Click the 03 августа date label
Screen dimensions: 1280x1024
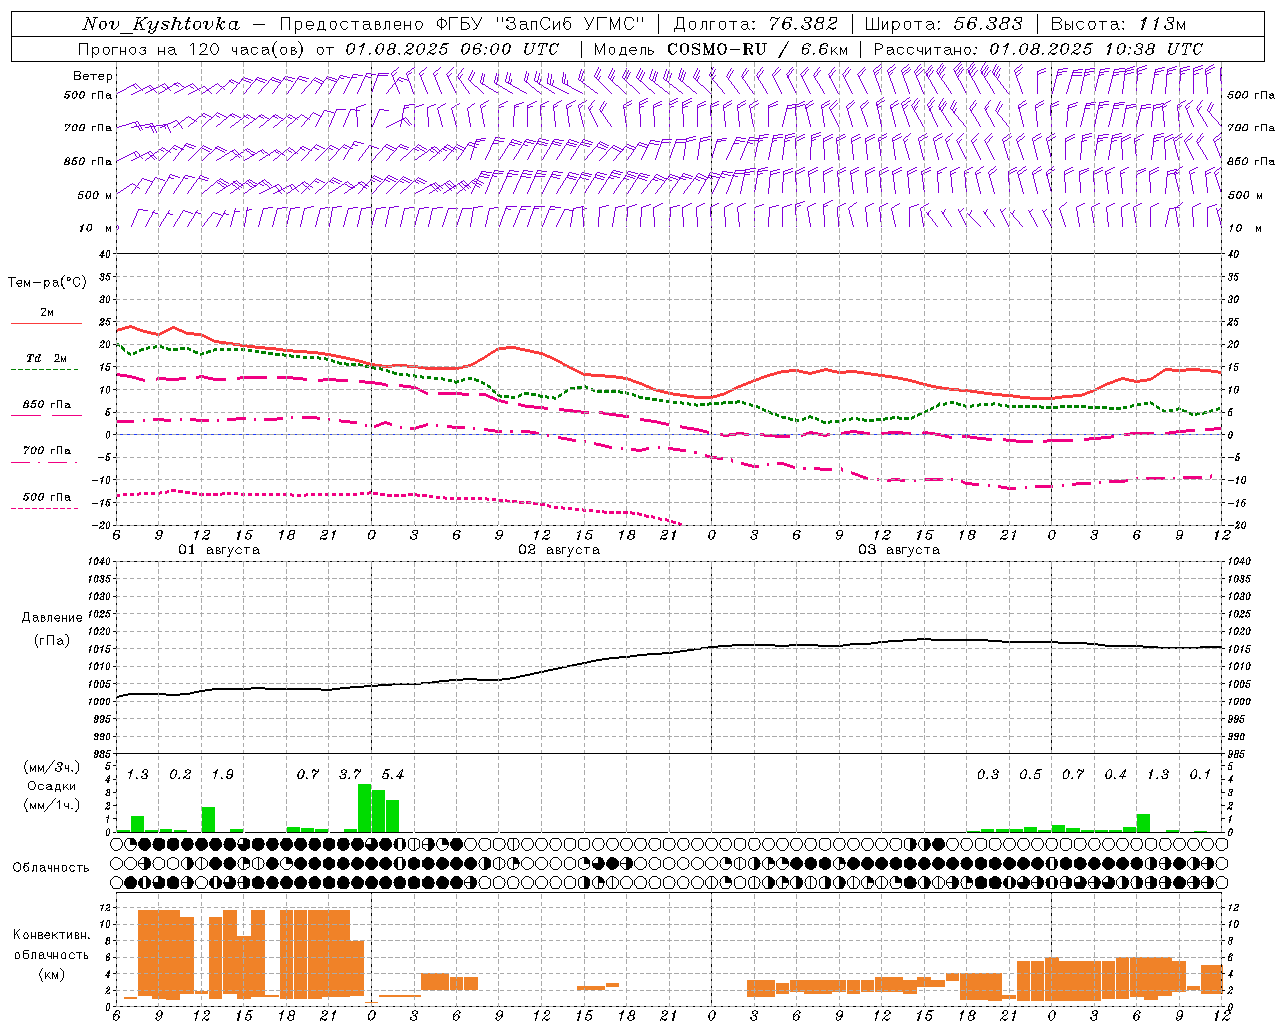(899, 550)
